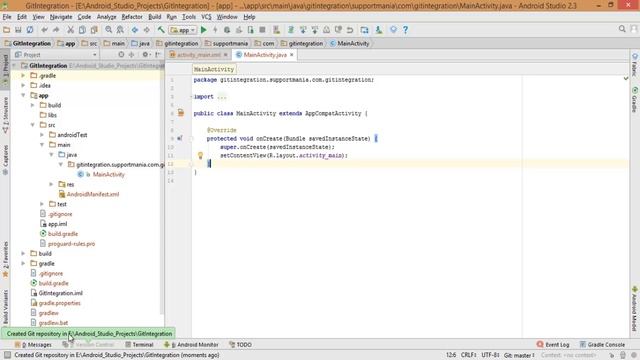Select MainActivity in the project tree
This screenshot has width=640, height=360.
tap(108, 174)
